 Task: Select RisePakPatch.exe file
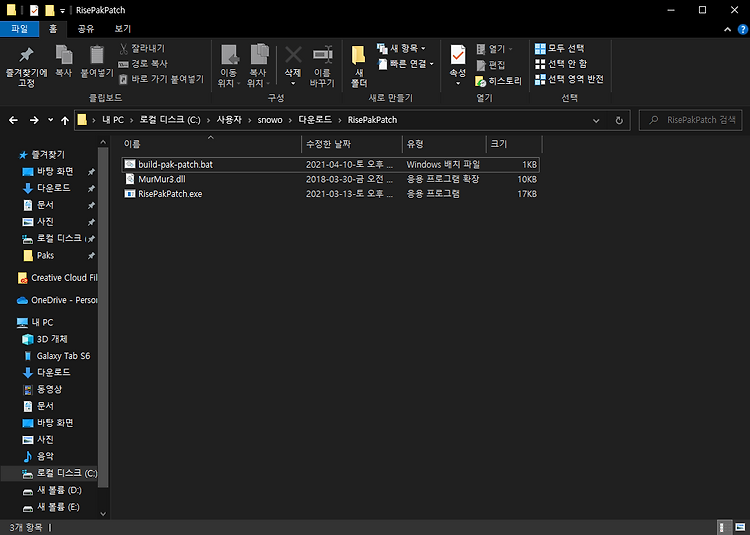coord(331,194)
